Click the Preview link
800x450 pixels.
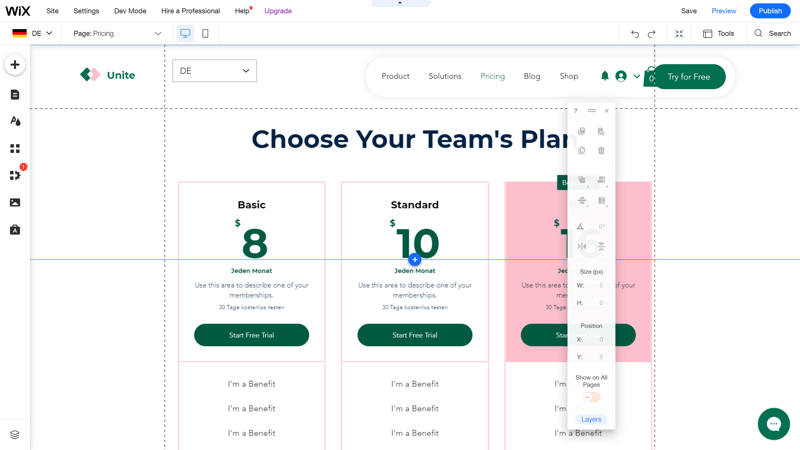723,11
